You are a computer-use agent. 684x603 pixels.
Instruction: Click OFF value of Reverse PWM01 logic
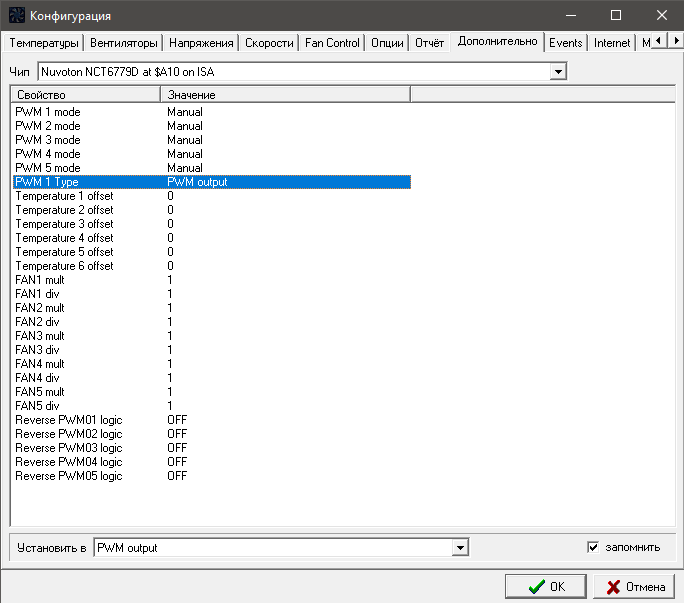pos(177,420)
